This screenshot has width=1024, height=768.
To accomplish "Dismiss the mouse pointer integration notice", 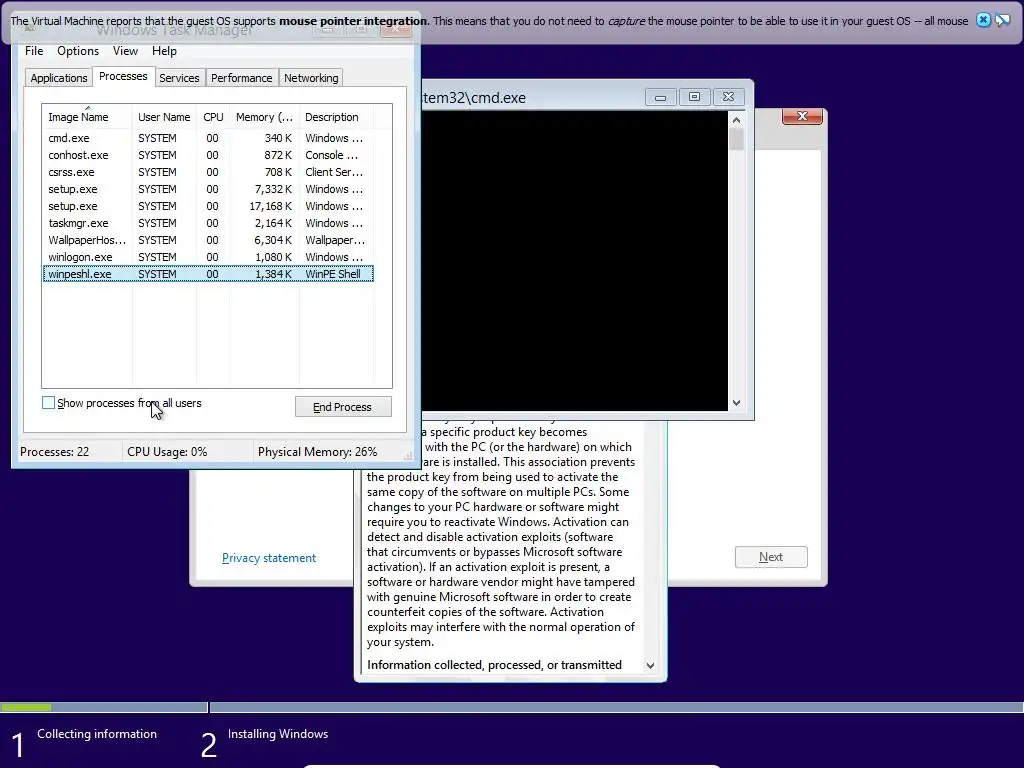I will pyautogui.click(x=983, y=20).
